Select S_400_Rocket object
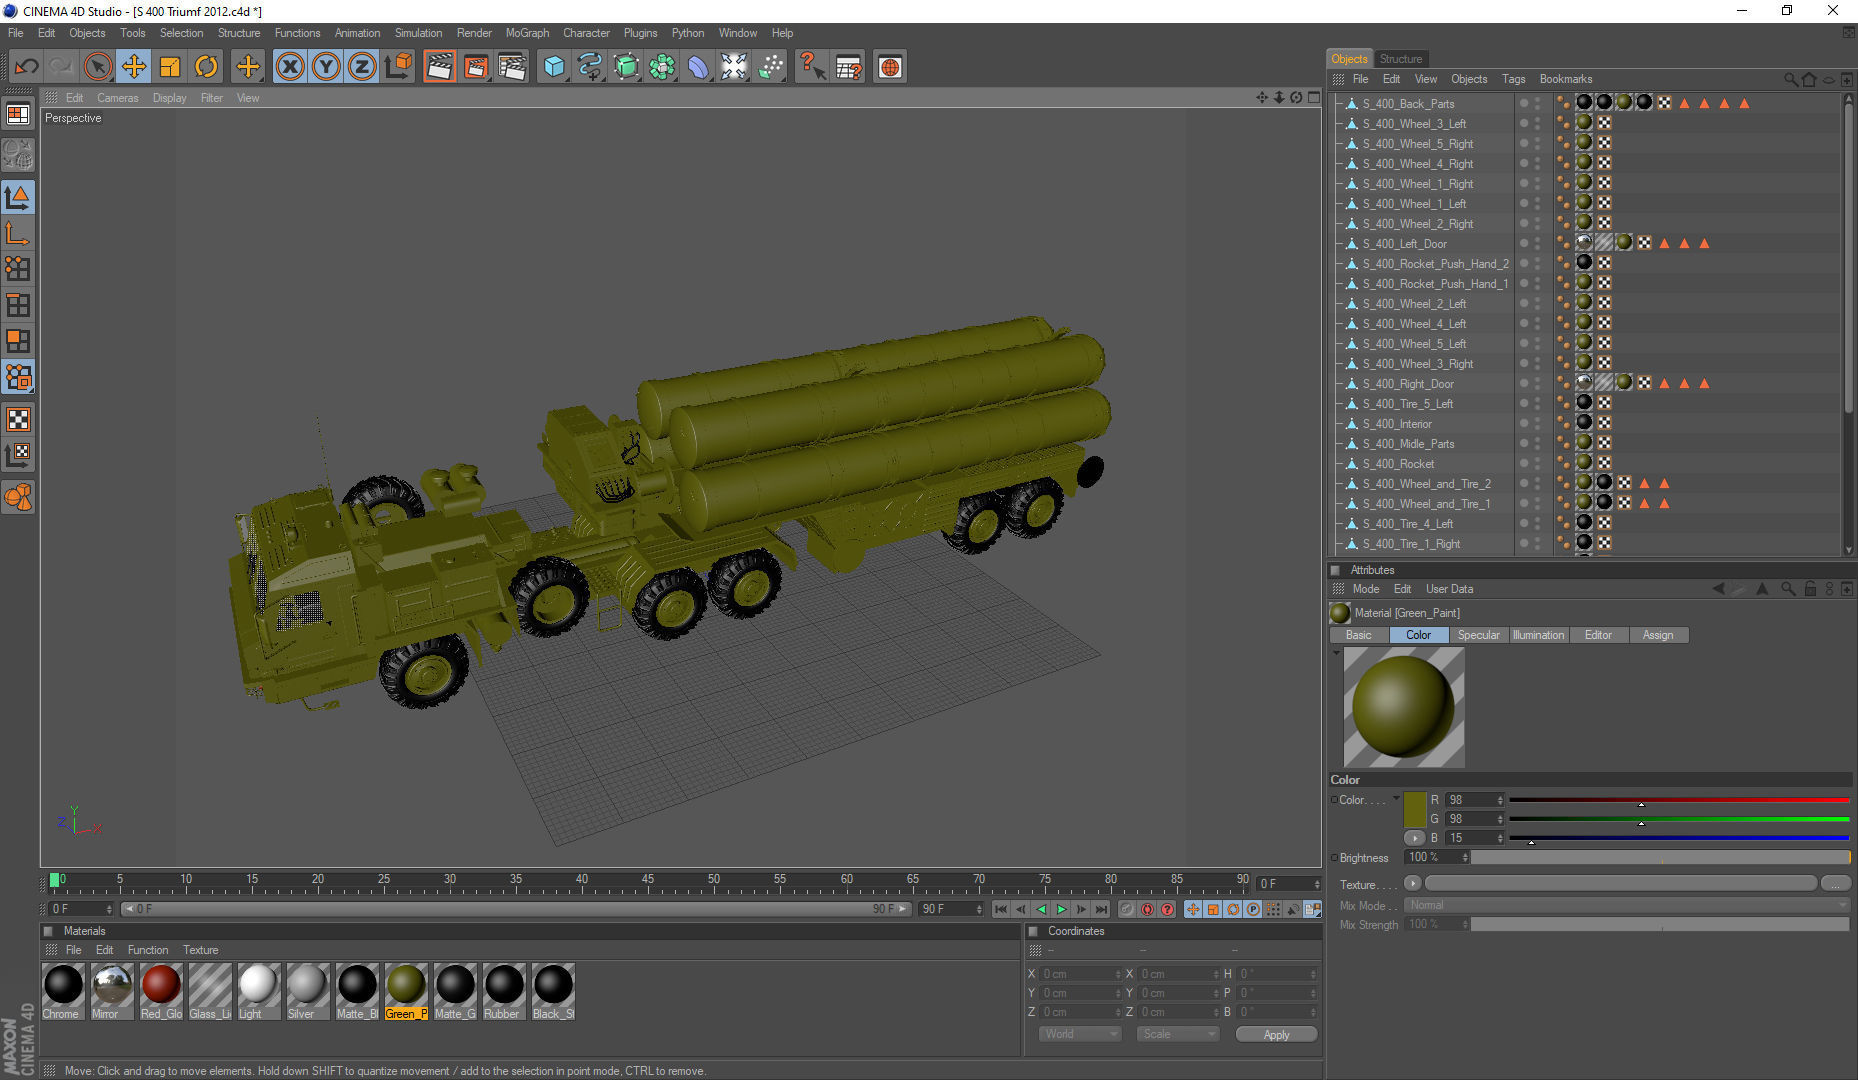1858x1080 pixels. [x=1398, y=464]
